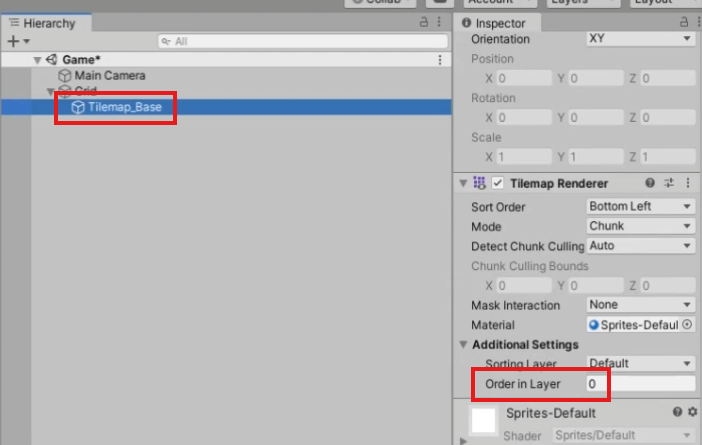Open the Hierarchy add object plus menu
This screenshot has height=445, width=702.
click(x=13, y=41)
